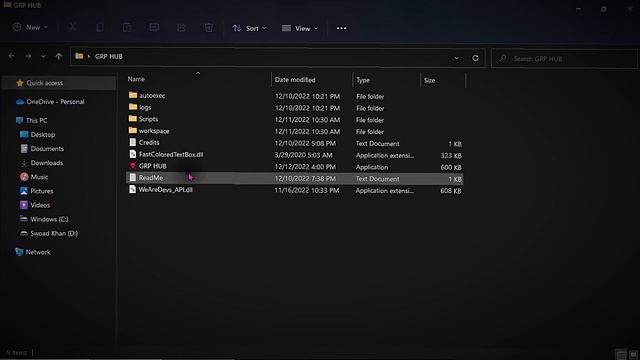Select Network in navigation pane
Viewport: 640px width, 360px height.
pos(38,252)
